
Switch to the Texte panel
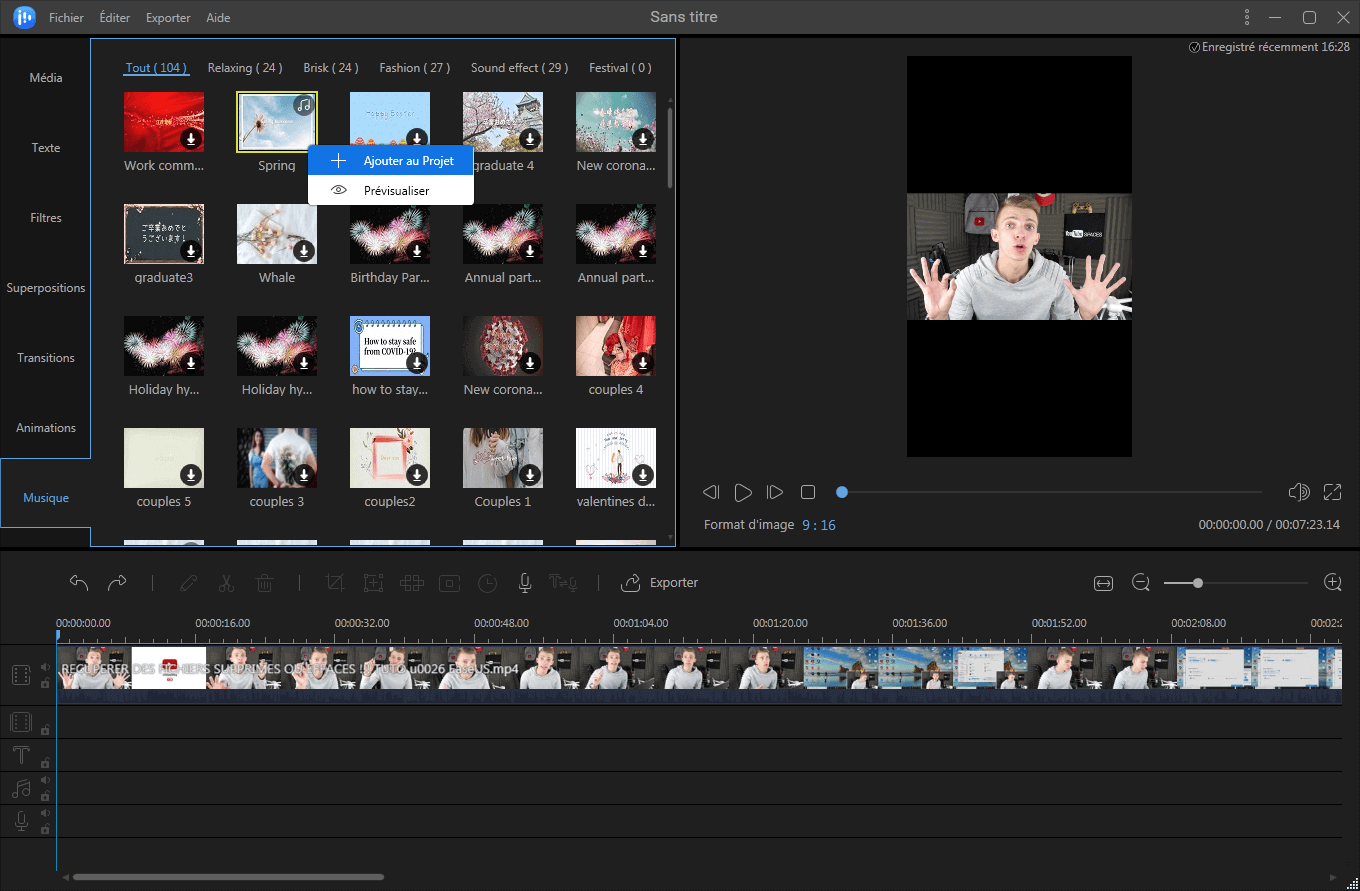[x=45, y=148]
